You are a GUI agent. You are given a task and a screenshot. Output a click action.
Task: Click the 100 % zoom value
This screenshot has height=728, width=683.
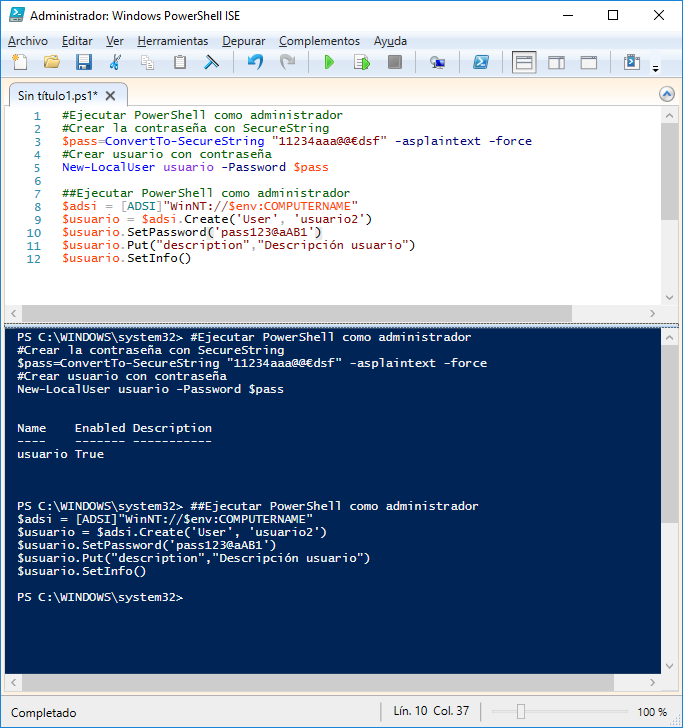(652, 712)
